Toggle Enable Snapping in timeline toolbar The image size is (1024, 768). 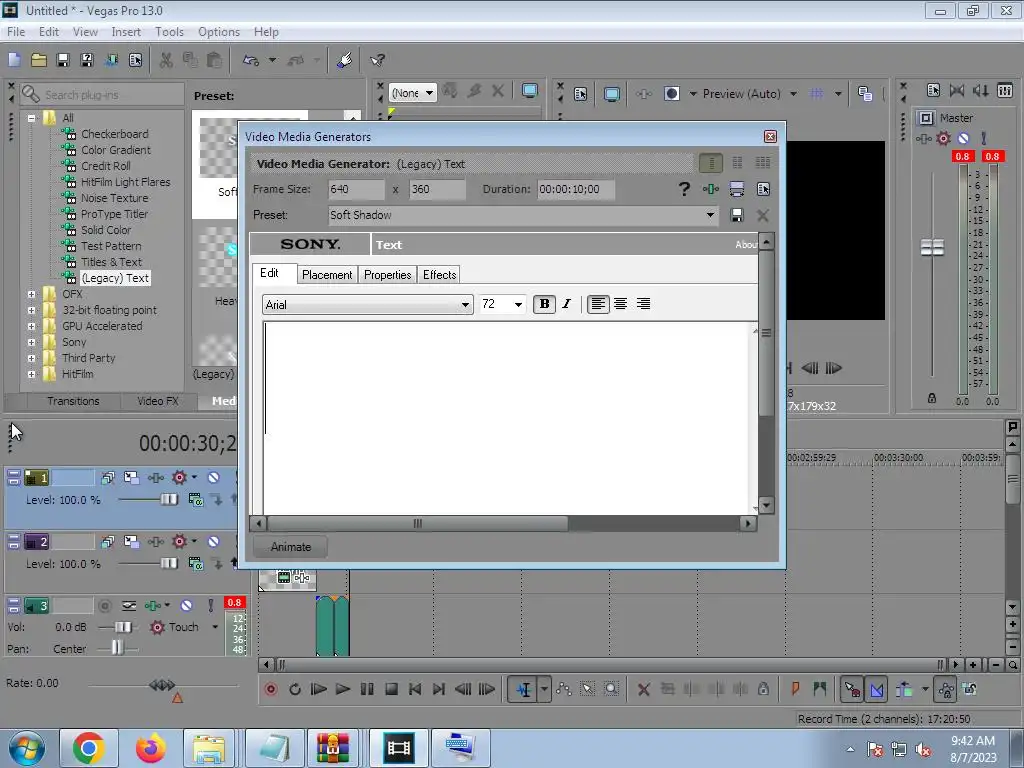tap(852, 689)
